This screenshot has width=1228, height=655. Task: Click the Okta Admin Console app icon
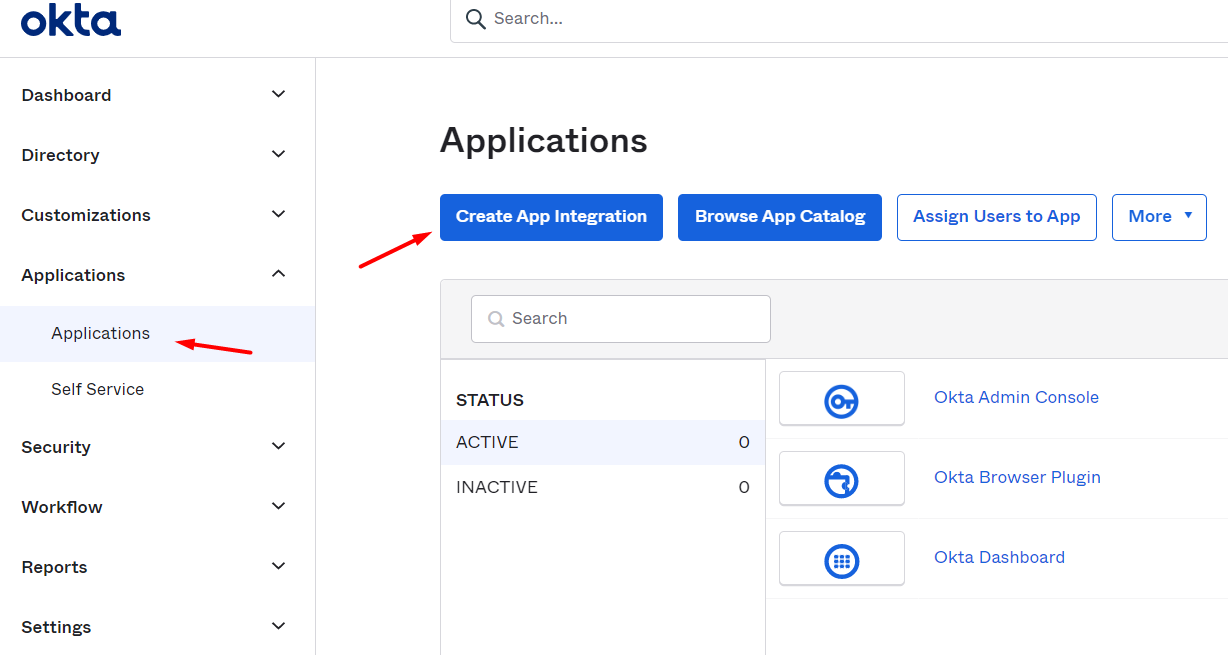click(841, 398)
